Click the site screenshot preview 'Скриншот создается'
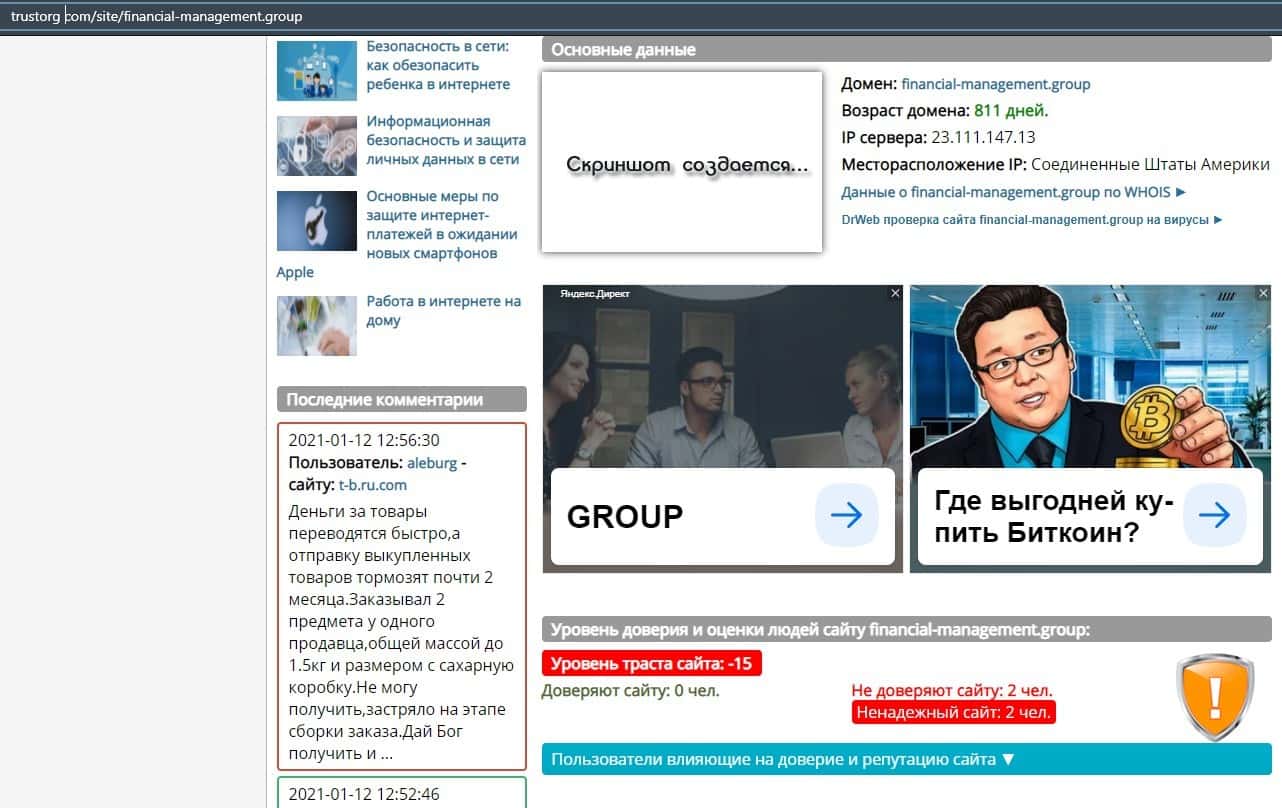The height and width of the screenshot is (808, 1282). pos(682,162)
